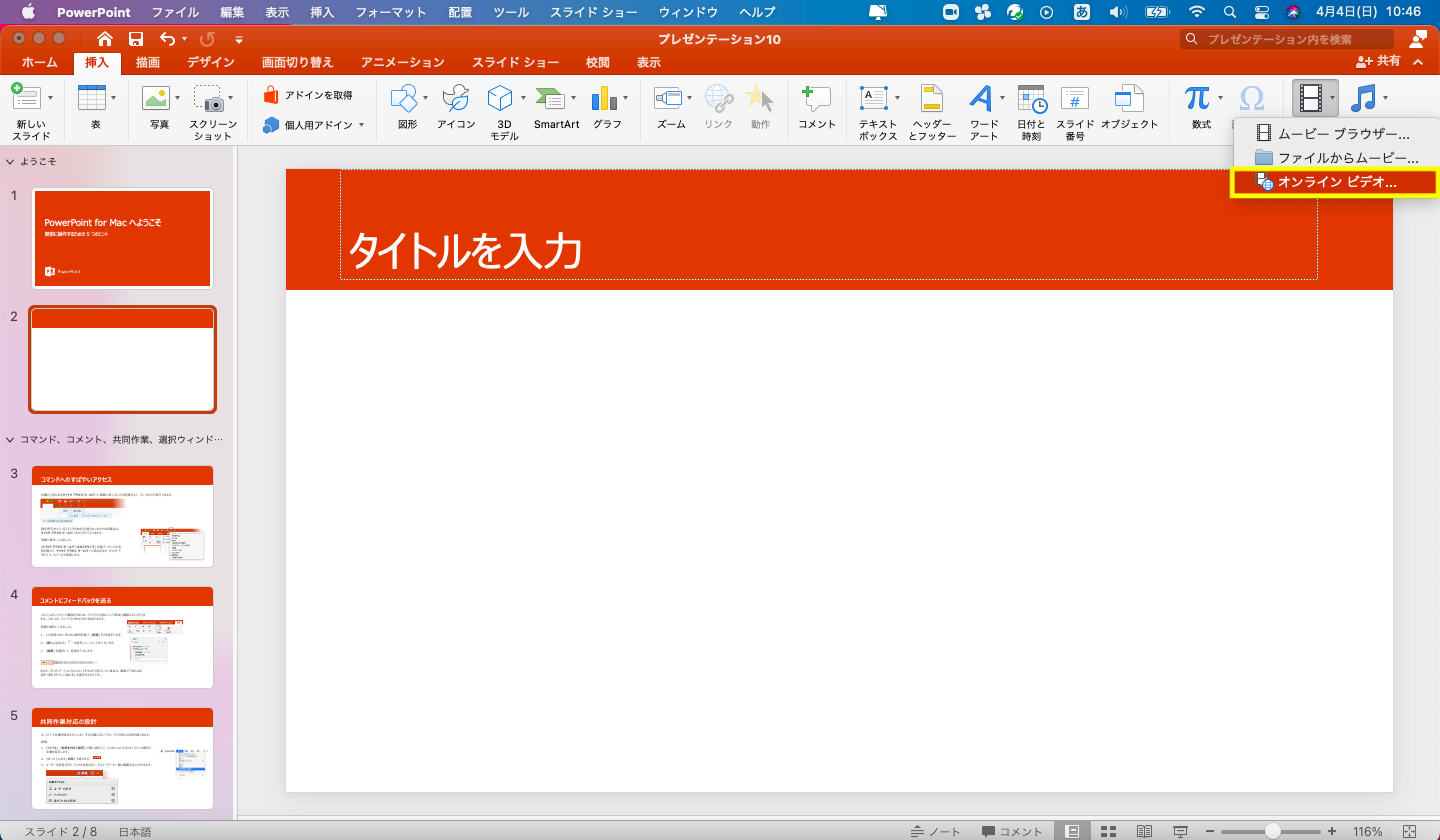Click アドインを取得 store button
Screen dimensions: 1440x840
308,95
